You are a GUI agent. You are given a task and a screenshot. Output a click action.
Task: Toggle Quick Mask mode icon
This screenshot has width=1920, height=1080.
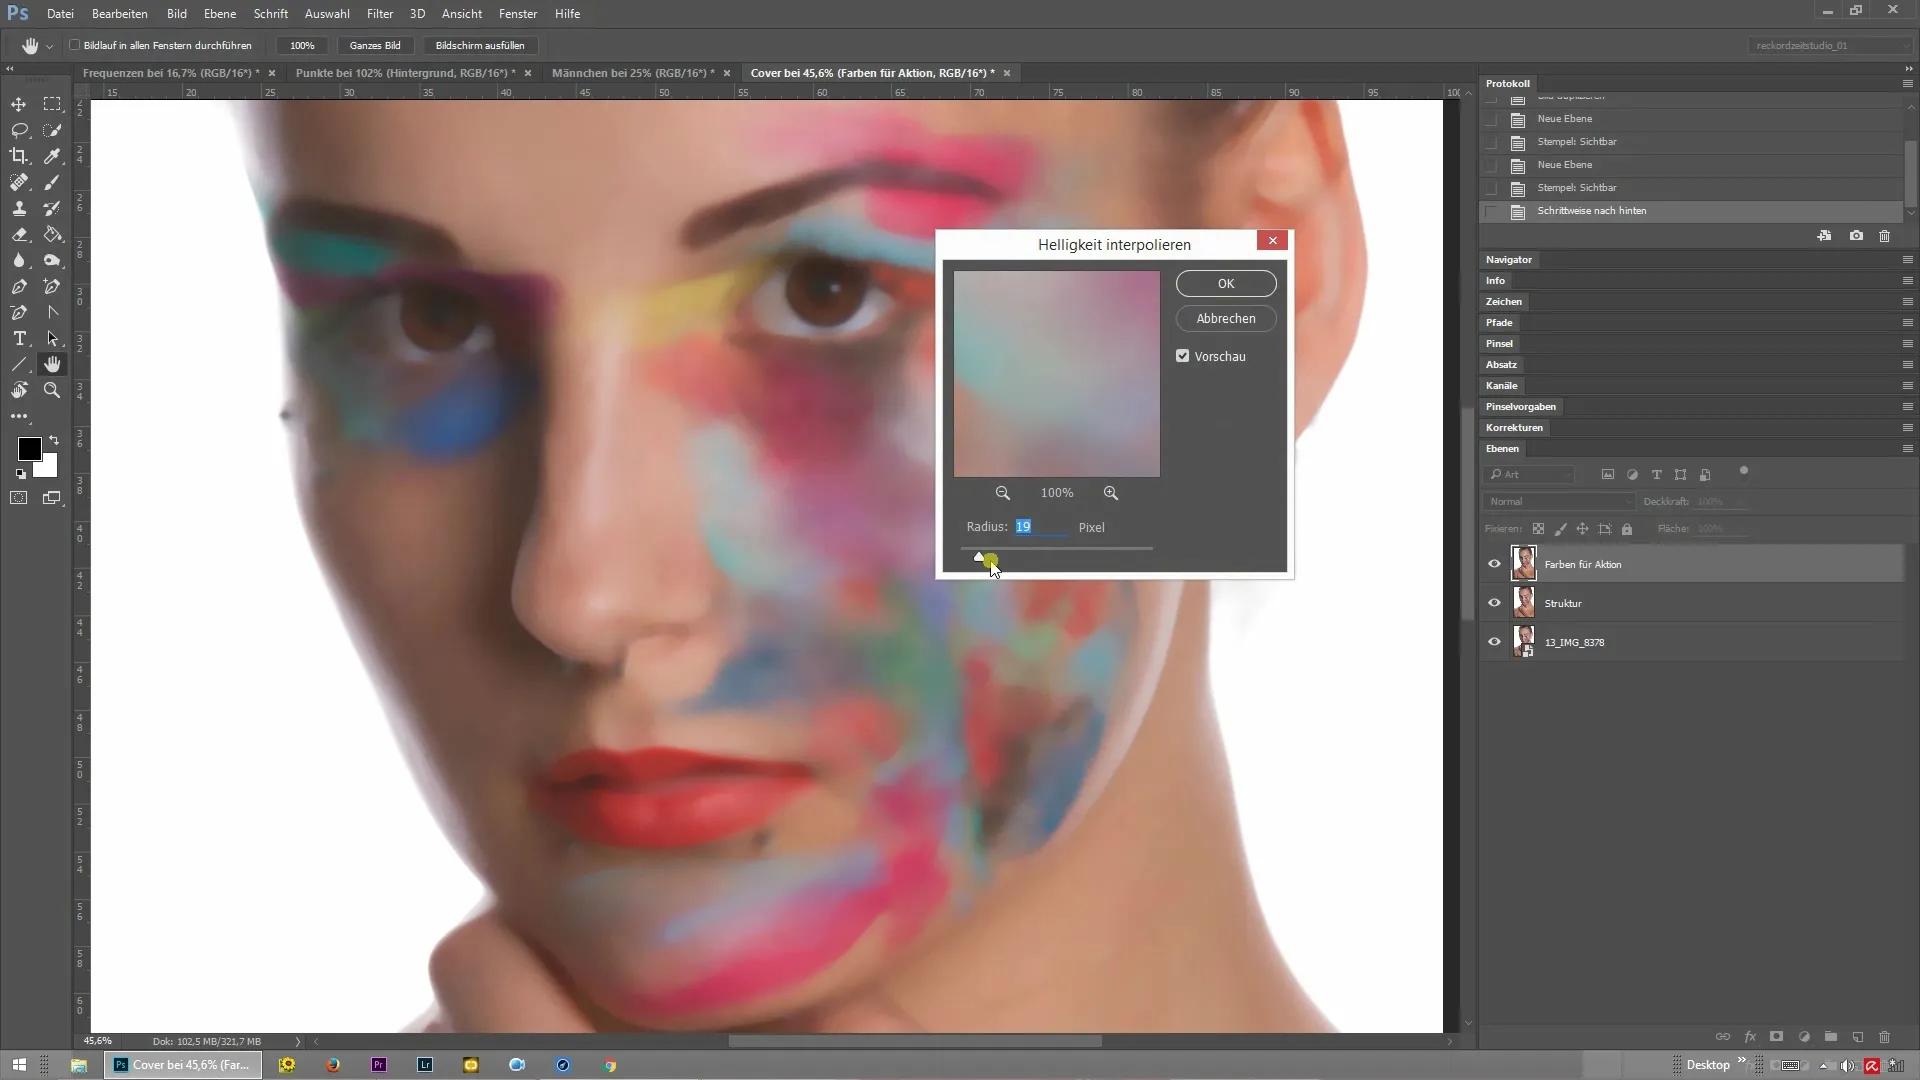pos(19,498)
